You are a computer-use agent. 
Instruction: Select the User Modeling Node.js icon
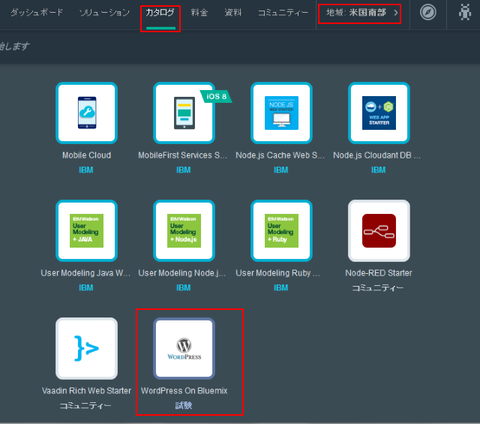pyautogui.click(x=184, y=231)
